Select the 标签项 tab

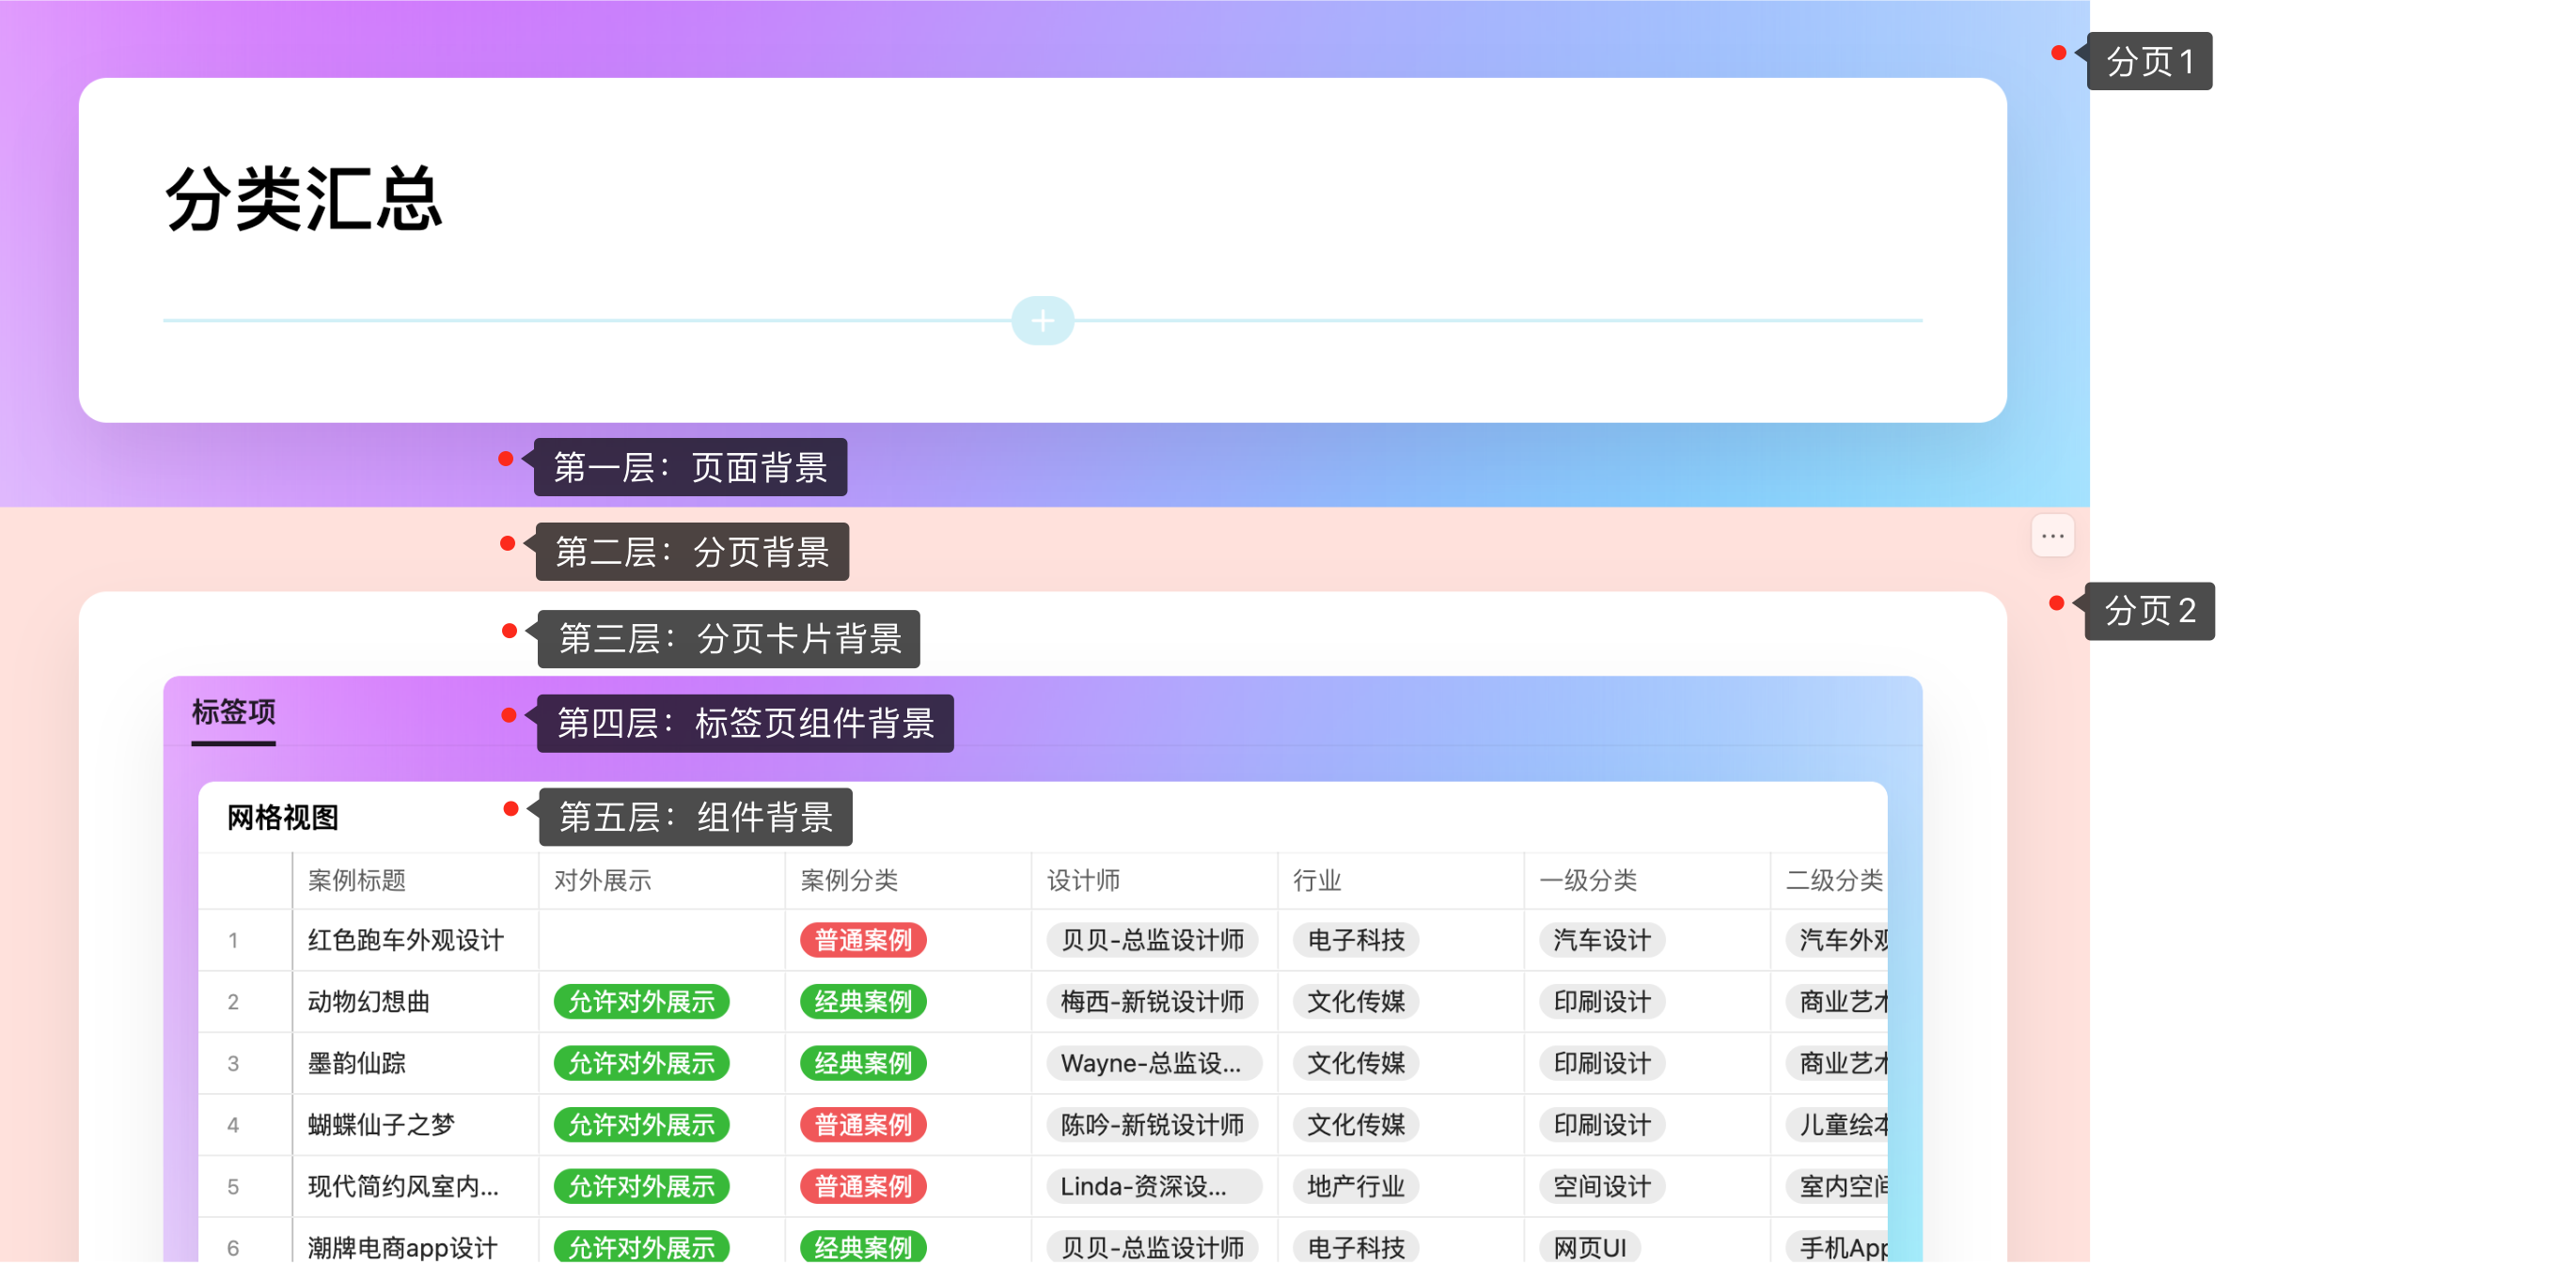pyautogui.click(x=233, y=712)
